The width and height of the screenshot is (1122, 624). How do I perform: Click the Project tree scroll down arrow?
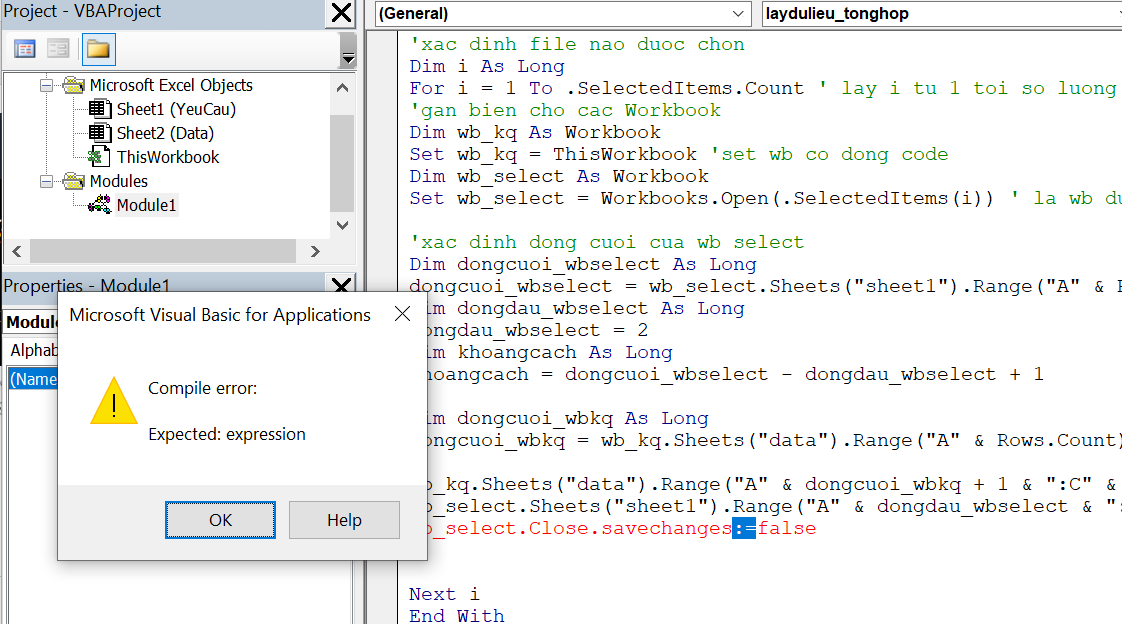(342, 225)
